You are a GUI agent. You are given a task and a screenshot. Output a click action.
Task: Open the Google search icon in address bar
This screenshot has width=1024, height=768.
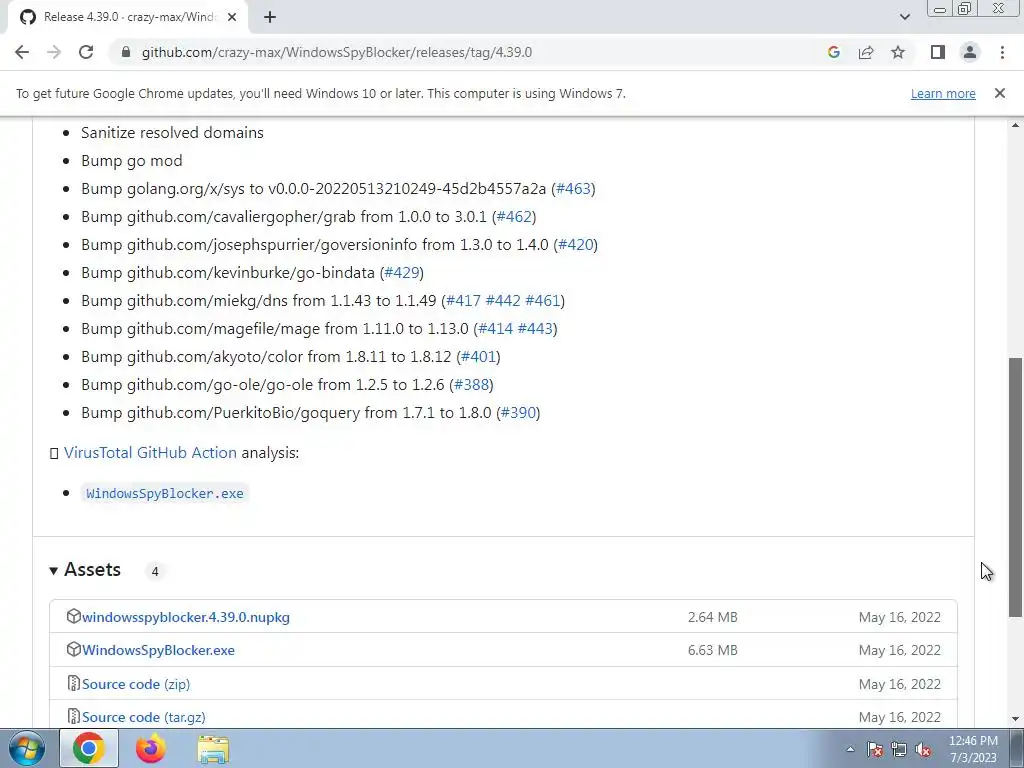pos(833,52)
